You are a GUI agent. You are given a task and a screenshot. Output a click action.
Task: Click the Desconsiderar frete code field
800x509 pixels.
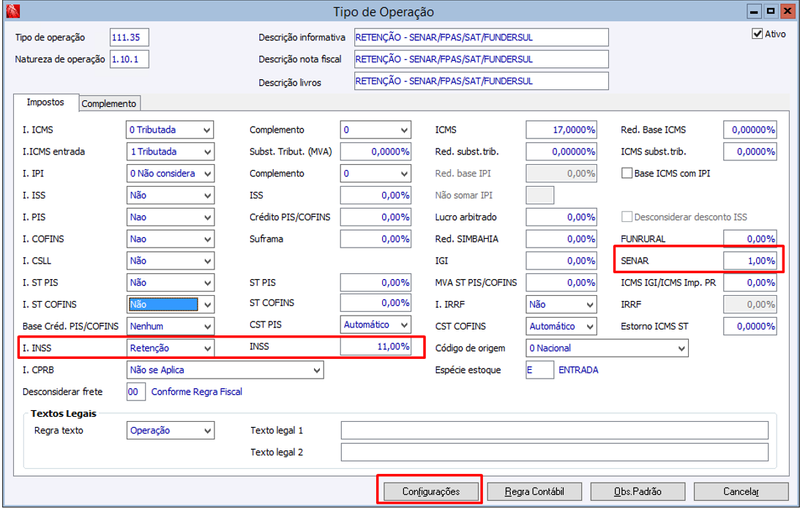tap(136, 392)
